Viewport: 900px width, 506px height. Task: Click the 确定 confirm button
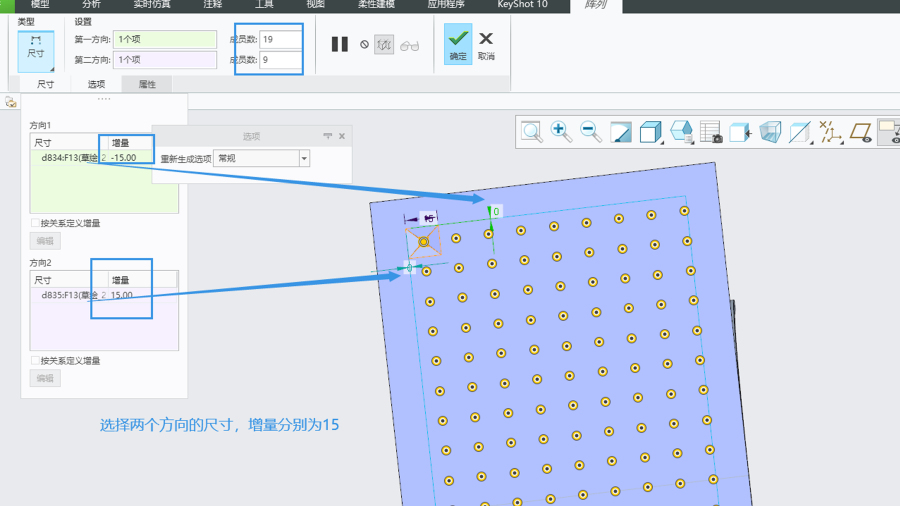pyautogui.click(x=458, y=45)
